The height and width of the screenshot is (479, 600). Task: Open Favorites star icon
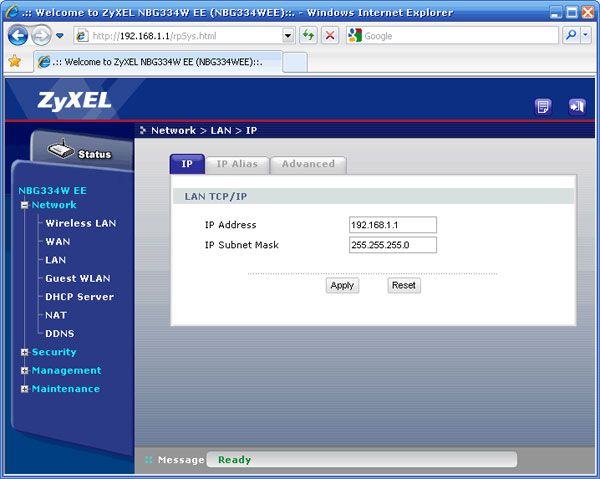(x=14, y=61)
